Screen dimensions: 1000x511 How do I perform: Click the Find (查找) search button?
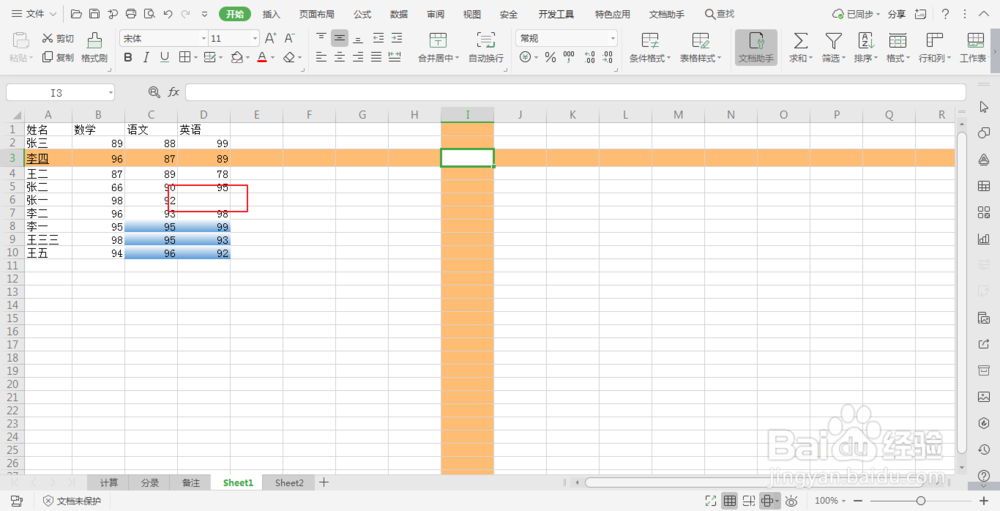[x=719, y=14]
